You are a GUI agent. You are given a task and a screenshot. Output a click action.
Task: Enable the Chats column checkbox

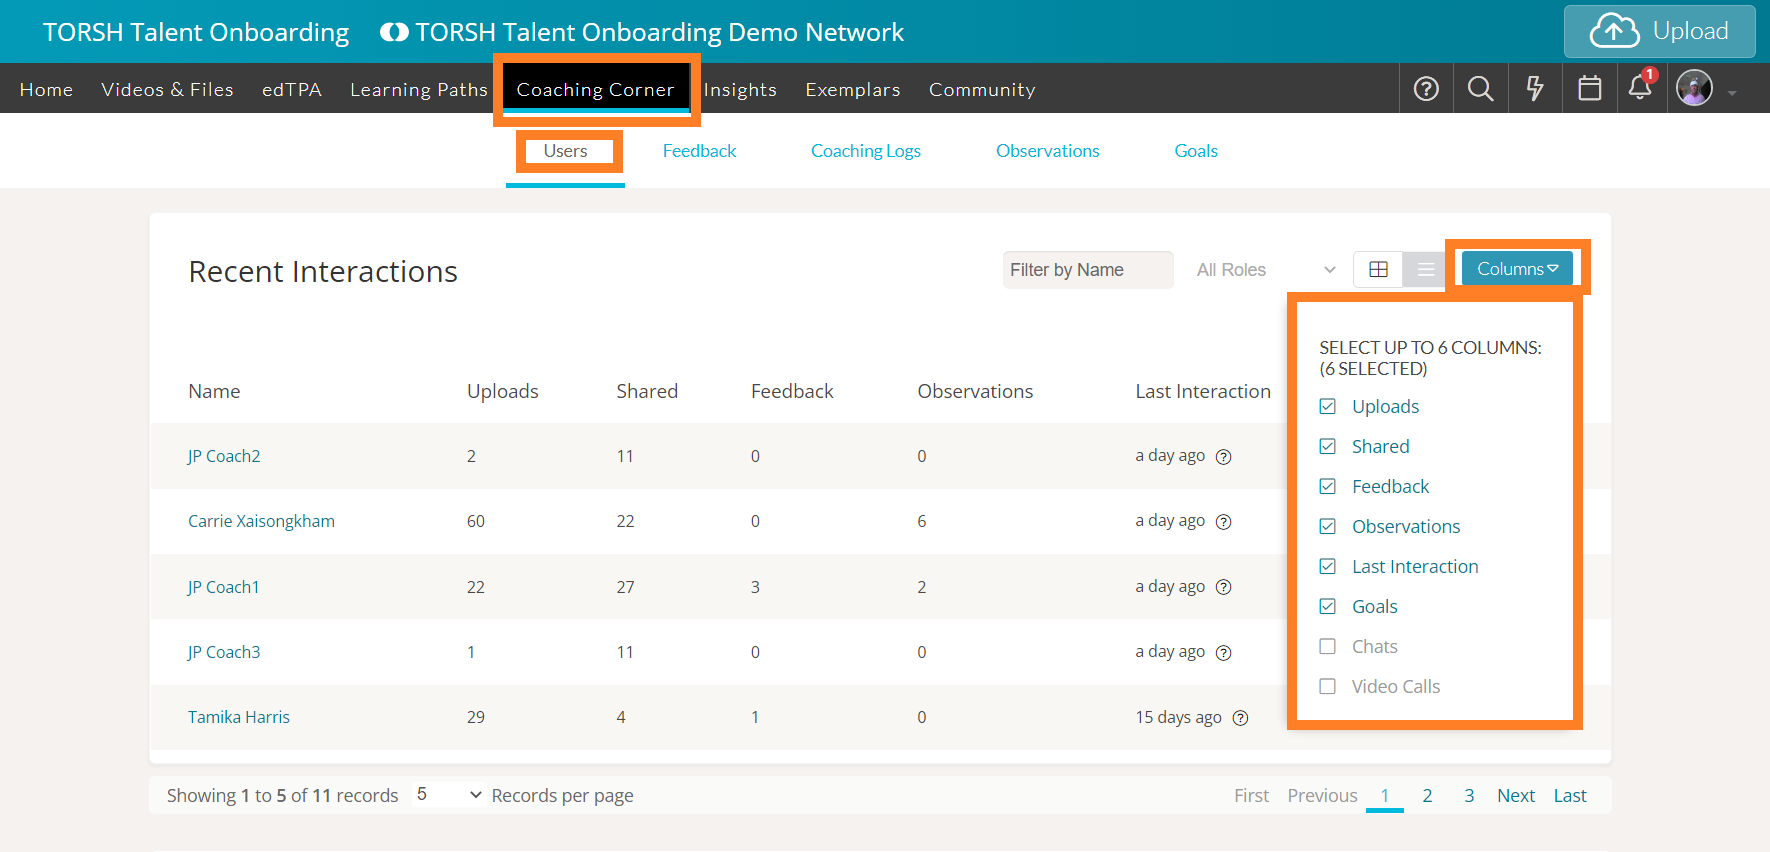point(1327,647)
